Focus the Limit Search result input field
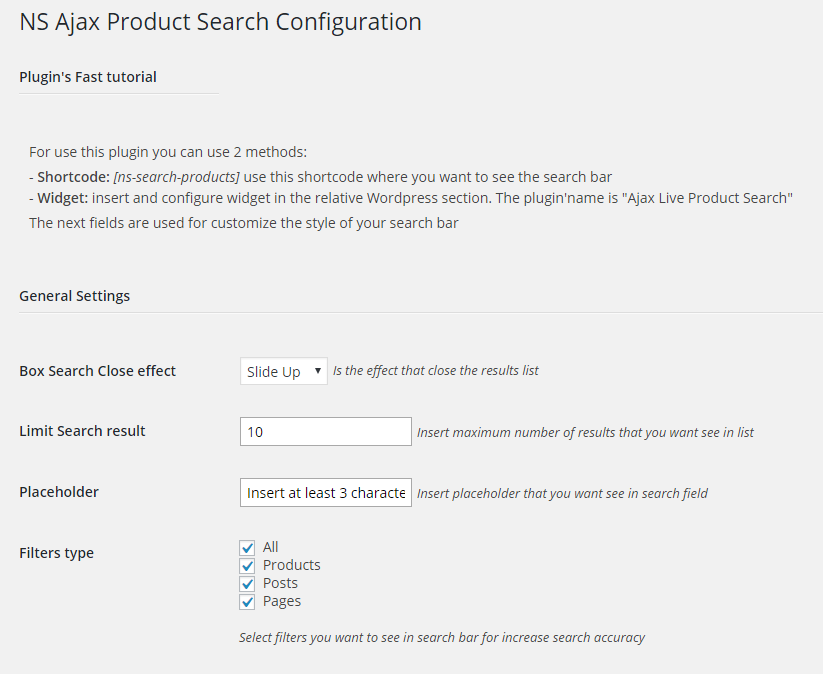This screenshot has height=674, width=823. tap(325, 431)
